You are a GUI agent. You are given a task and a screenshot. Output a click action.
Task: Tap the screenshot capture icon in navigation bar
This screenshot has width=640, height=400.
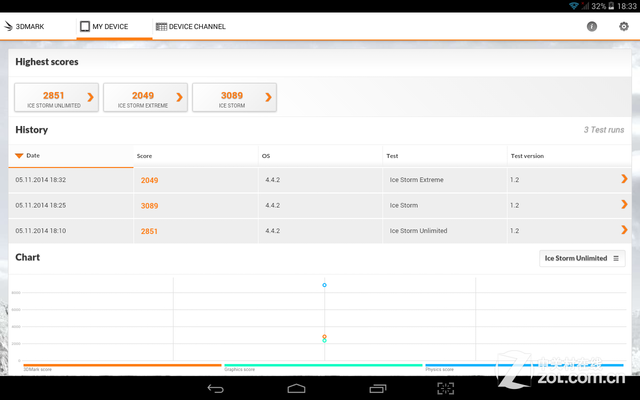445,388
